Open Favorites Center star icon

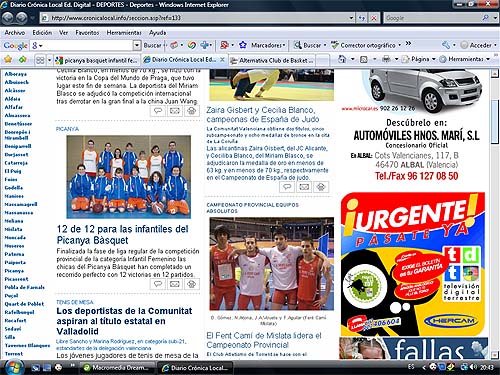(x=8, y=60)
